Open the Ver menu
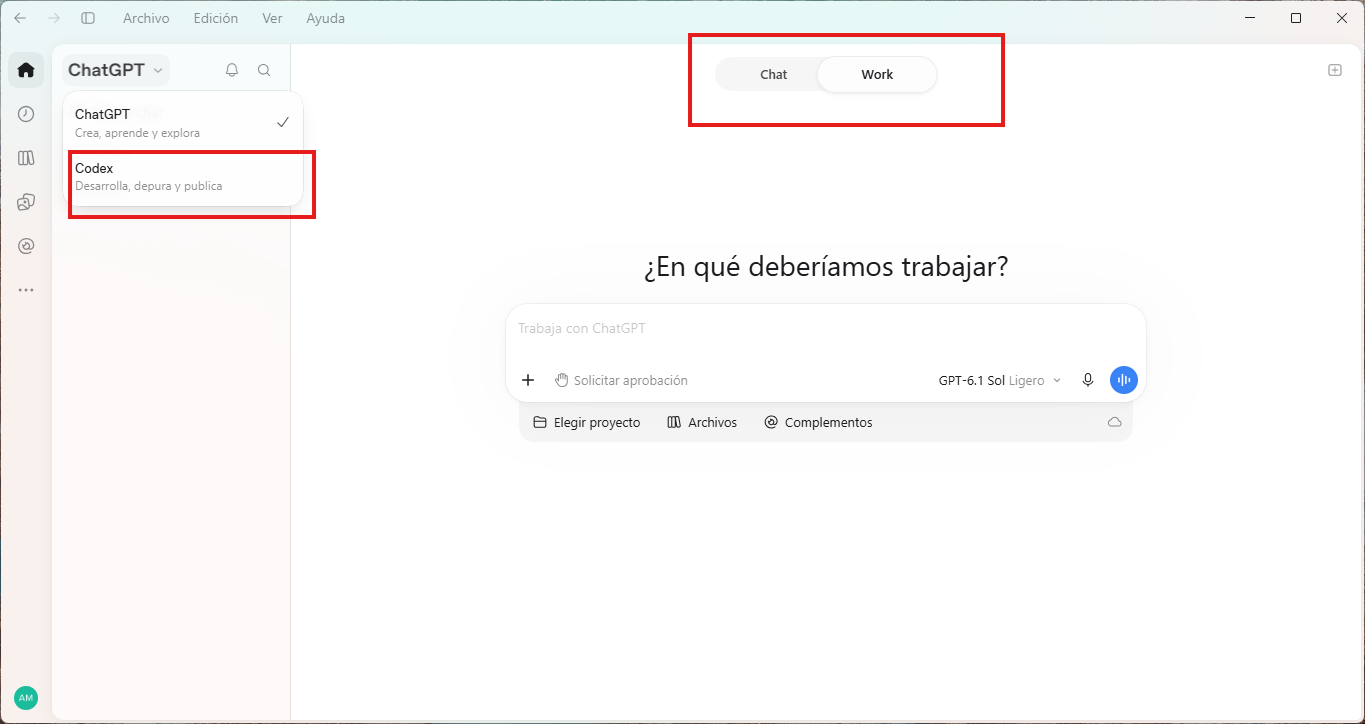The height and width of the screenshot is (724, 1365). point(272,18)
